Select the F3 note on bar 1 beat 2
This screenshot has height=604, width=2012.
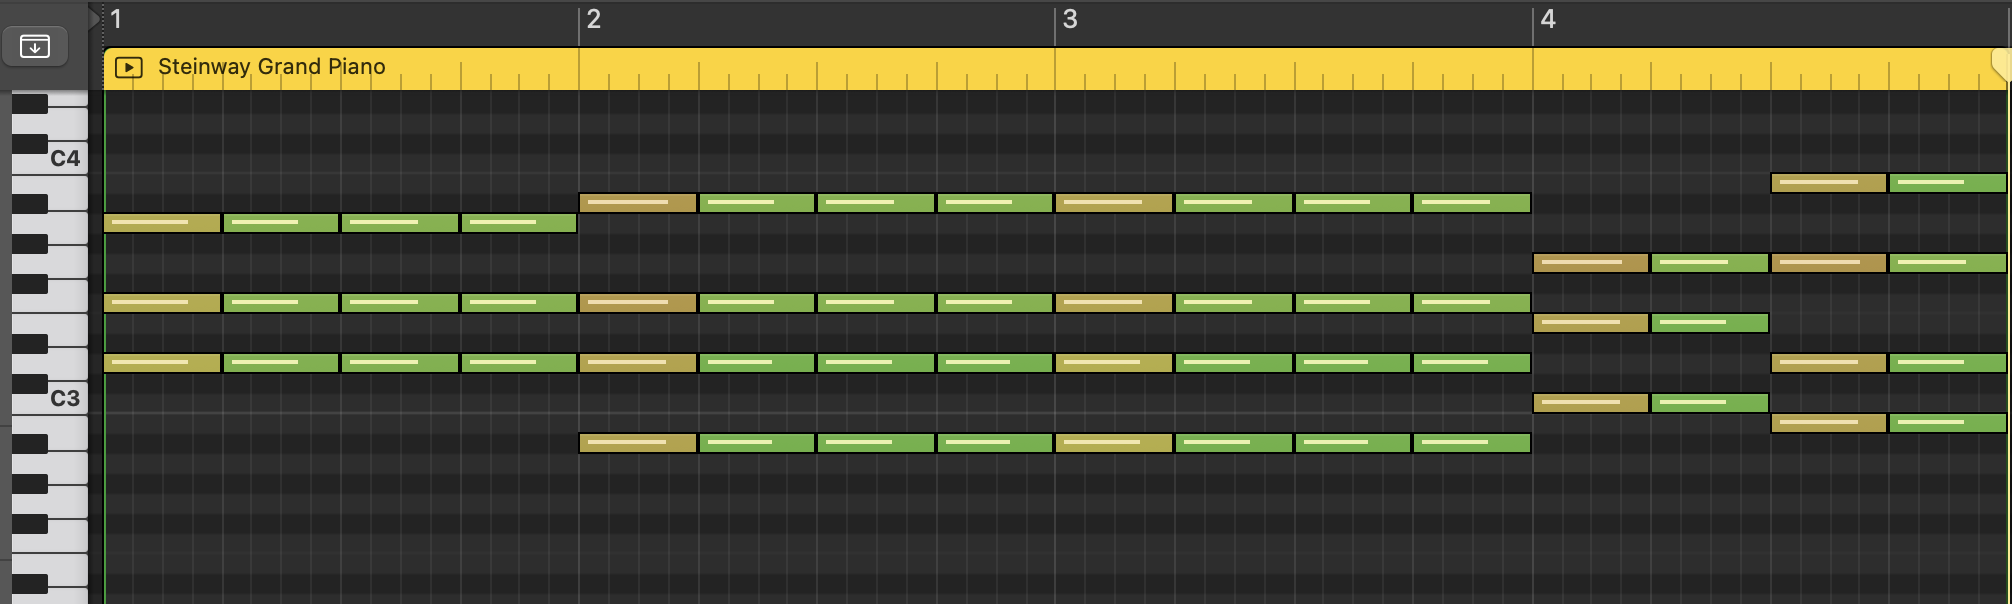coord(281,303)
